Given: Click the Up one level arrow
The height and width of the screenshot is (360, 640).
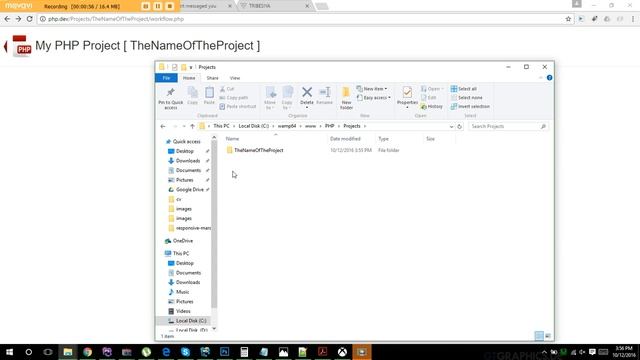Looking at the screenshot, I should (x=192, y=127).
